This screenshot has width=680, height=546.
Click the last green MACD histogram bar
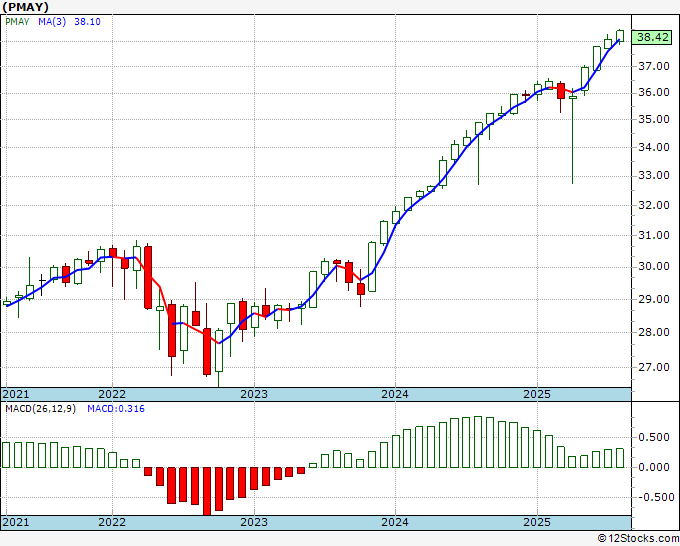[620, 458]
